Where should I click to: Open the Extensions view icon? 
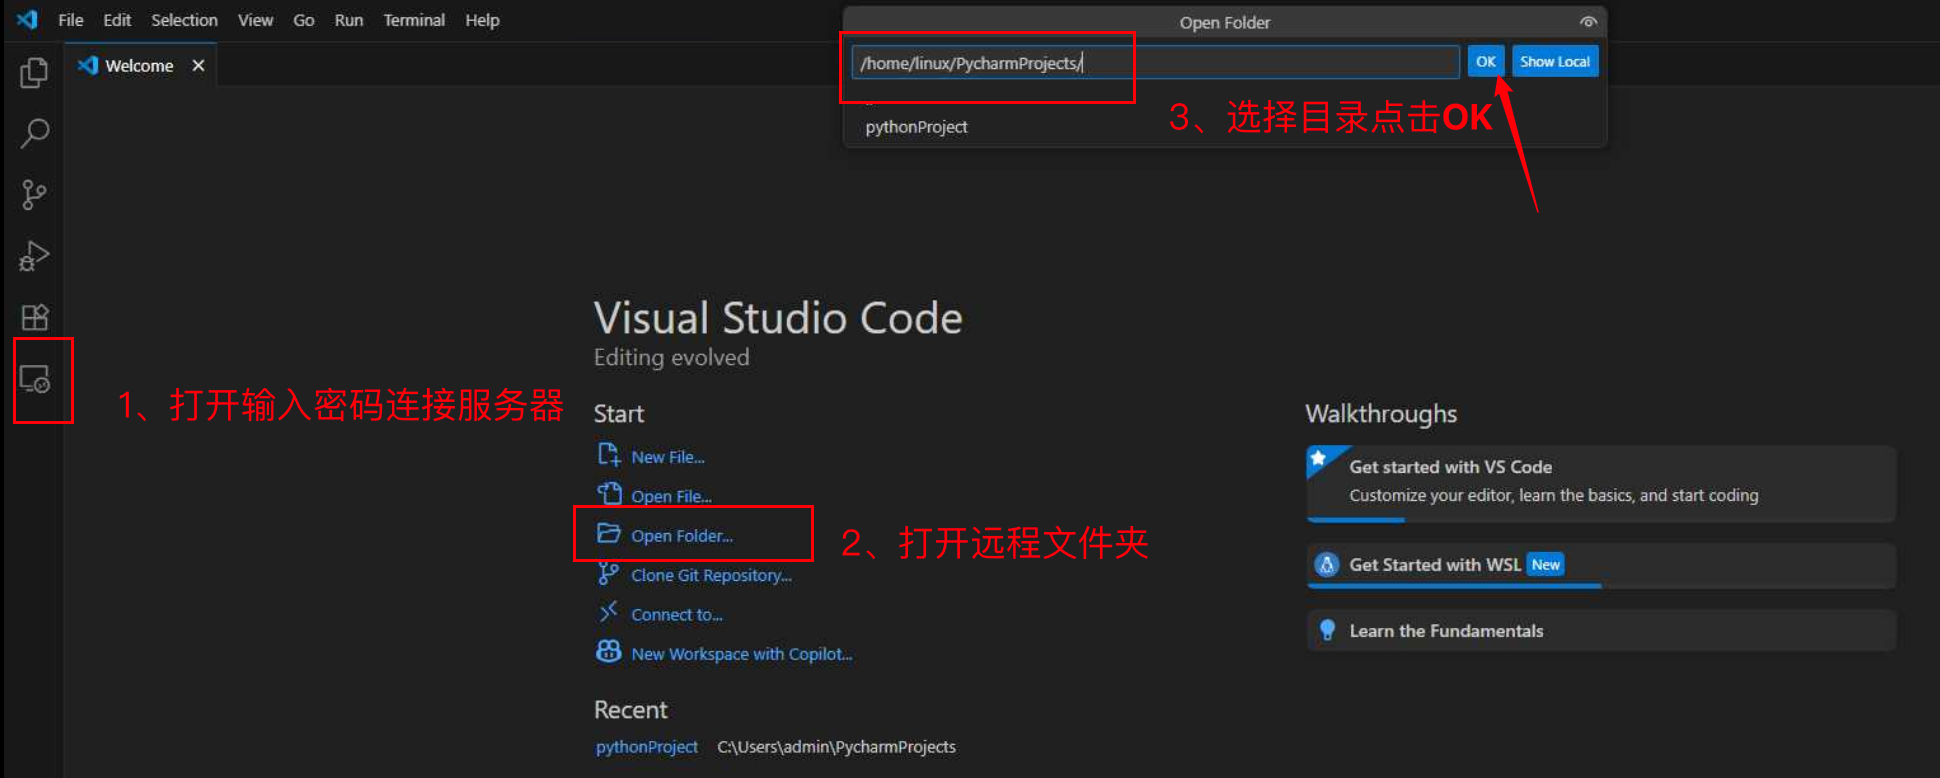(x=34, y=318)
